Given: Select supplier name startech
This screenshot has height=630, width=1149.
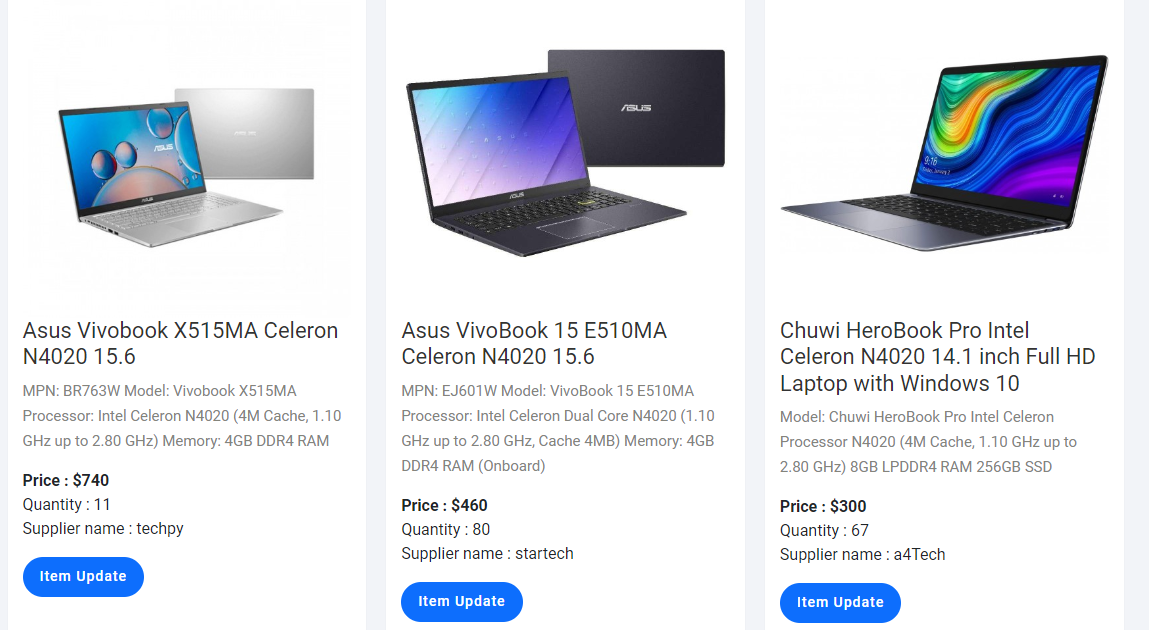Looking at the screenshot, I should (487, 554).
